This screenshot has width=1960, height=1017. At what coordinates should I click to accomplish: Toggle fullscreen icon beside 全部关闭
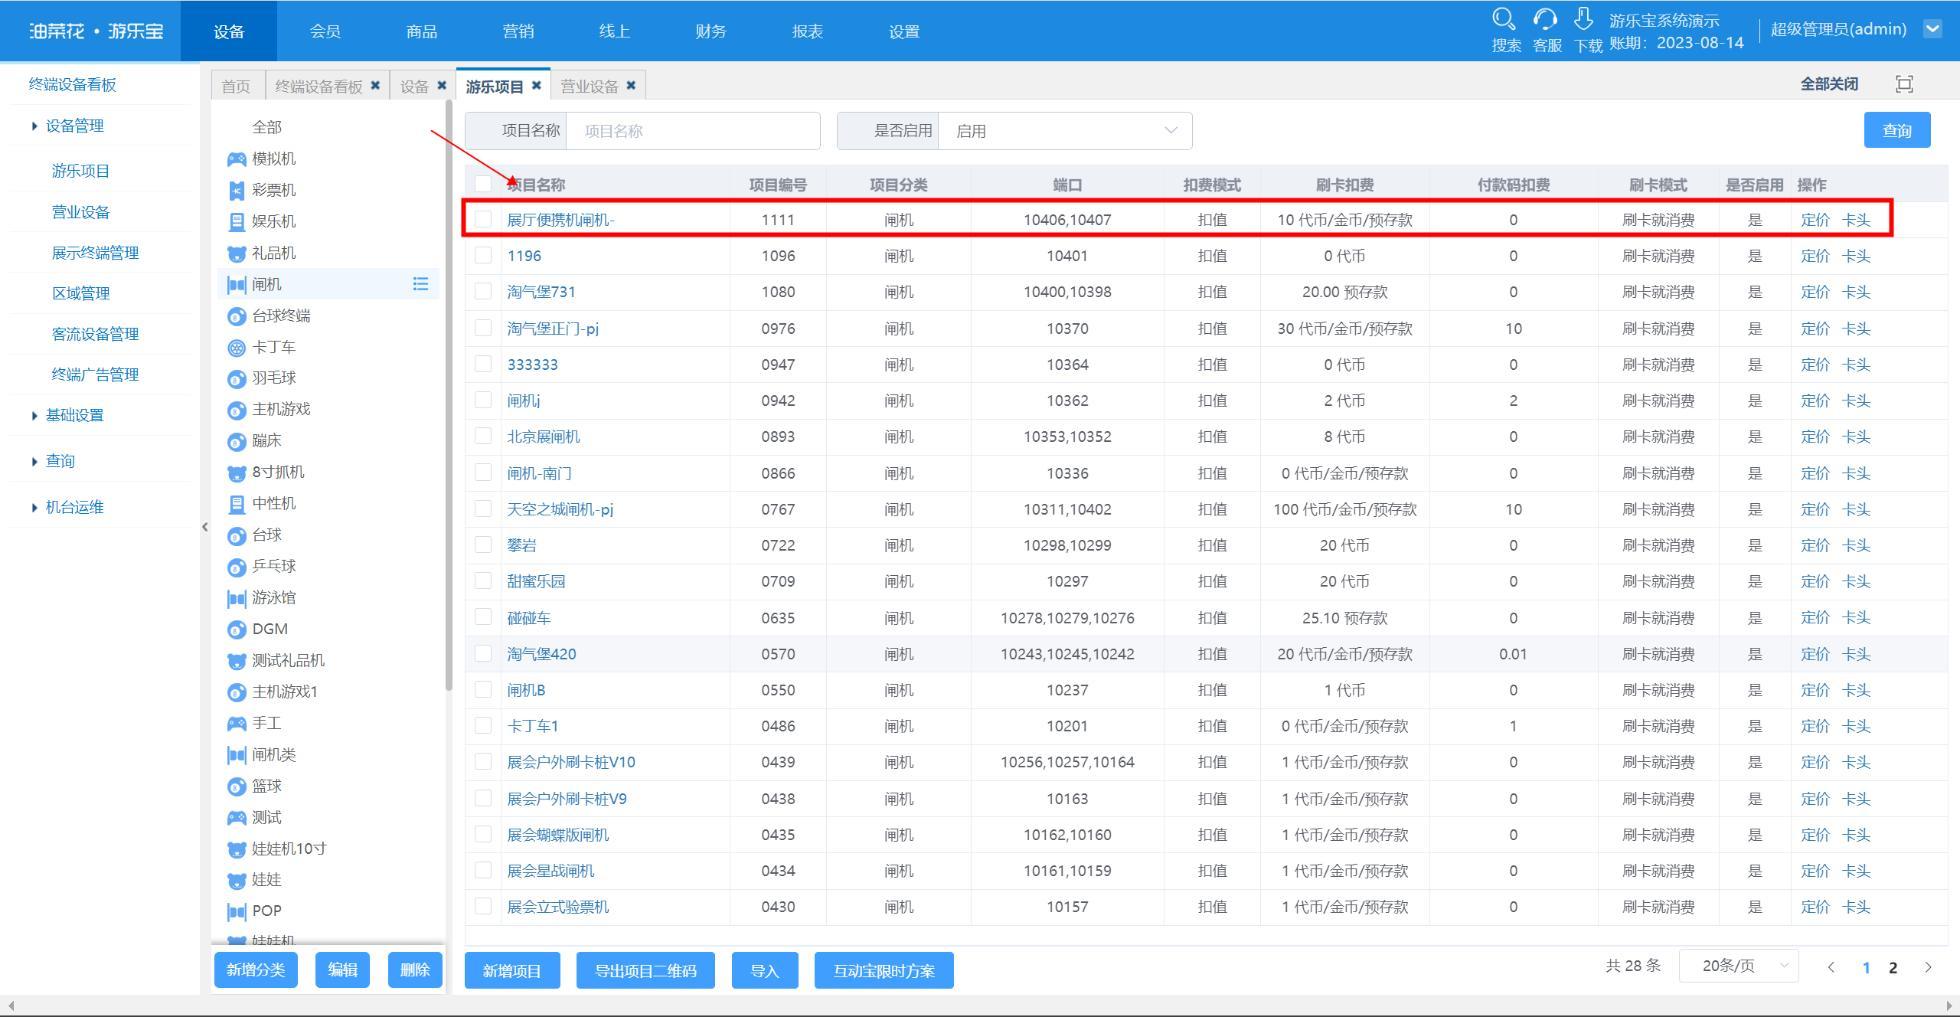(x=1905, y=84)
